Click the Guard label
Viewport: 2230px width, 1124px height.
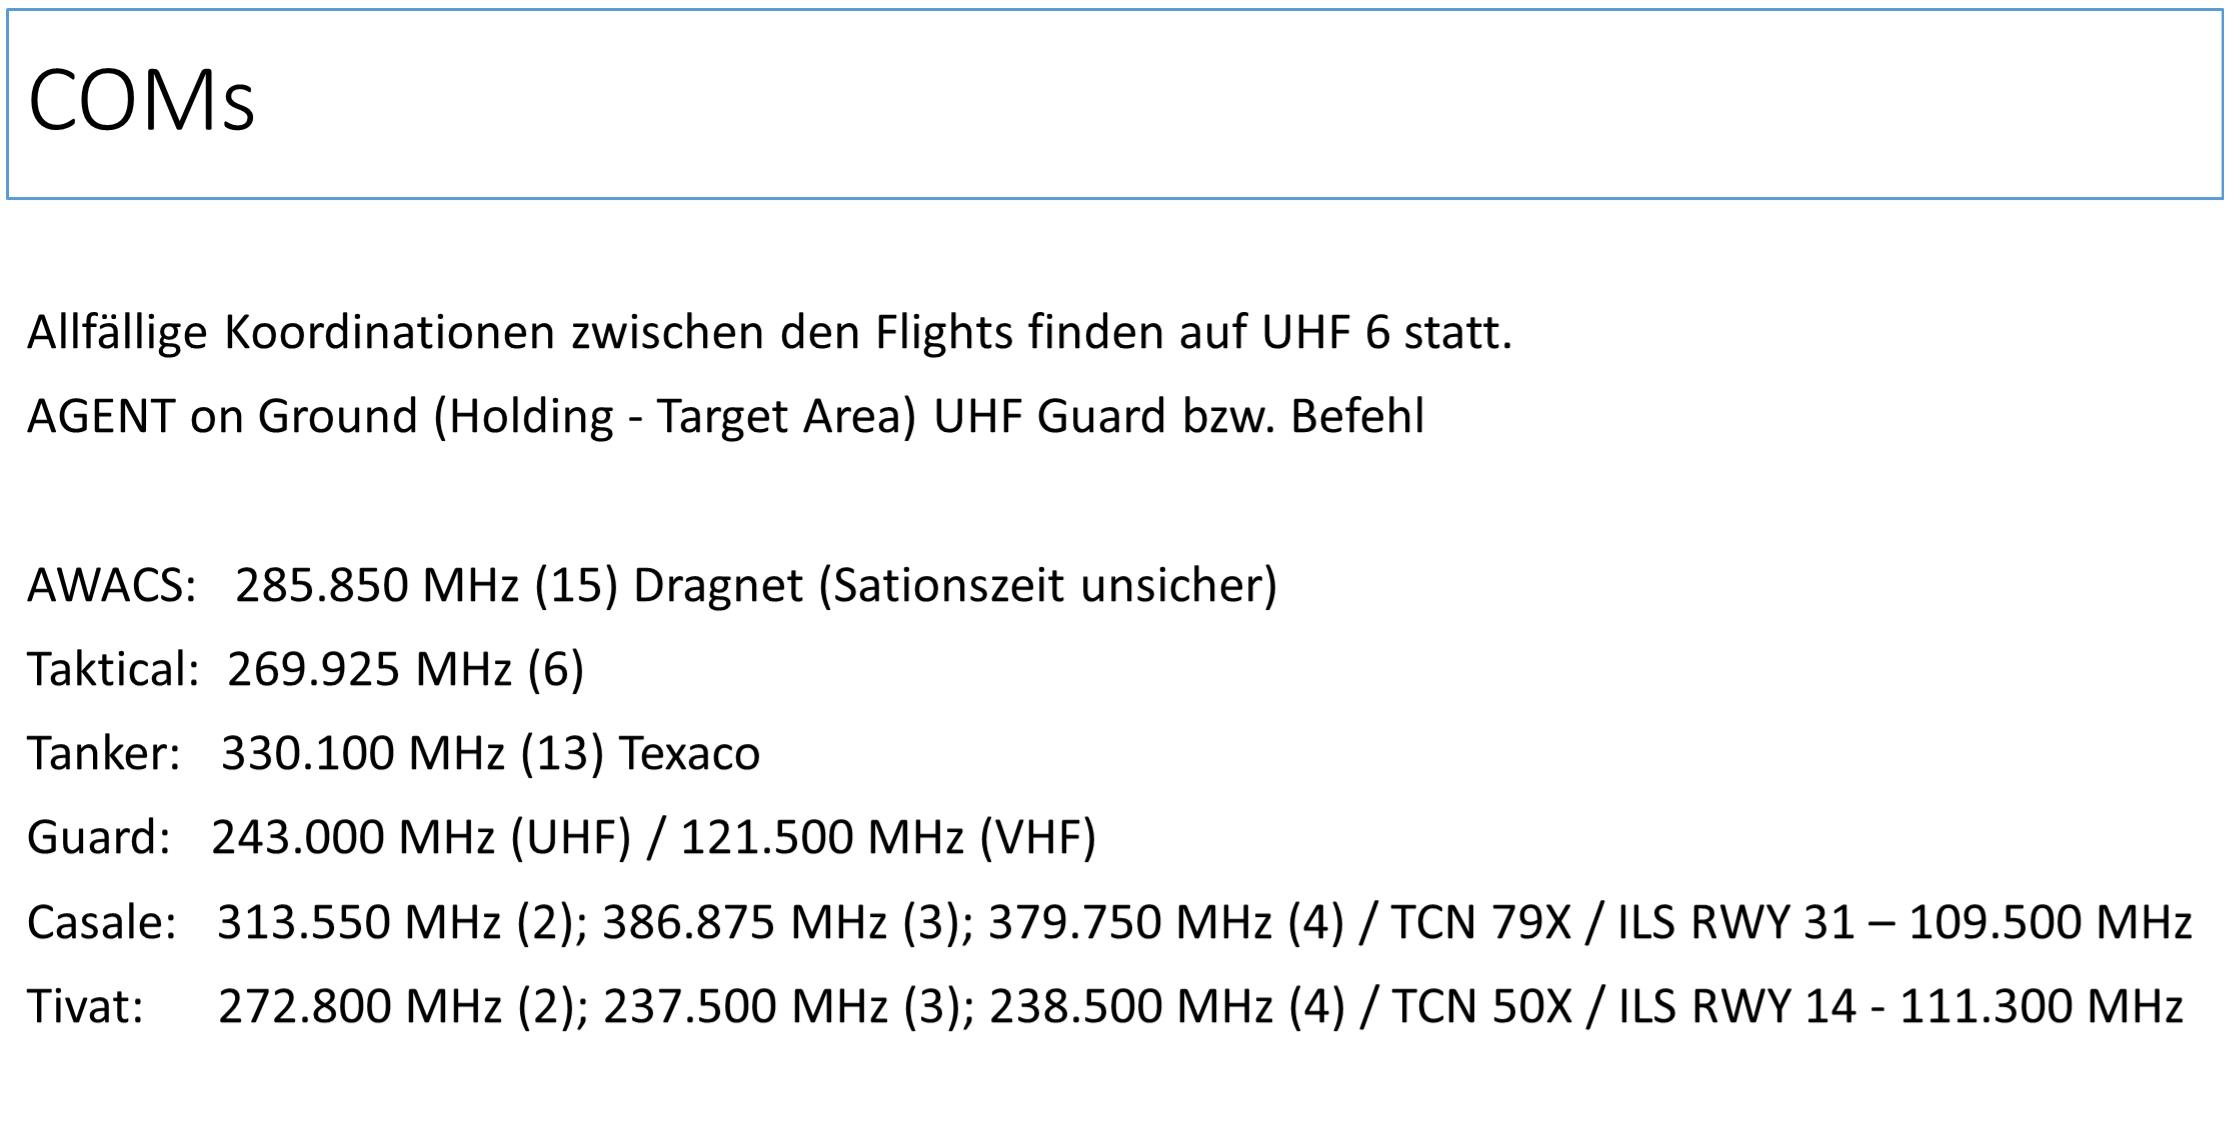point(98,837)
